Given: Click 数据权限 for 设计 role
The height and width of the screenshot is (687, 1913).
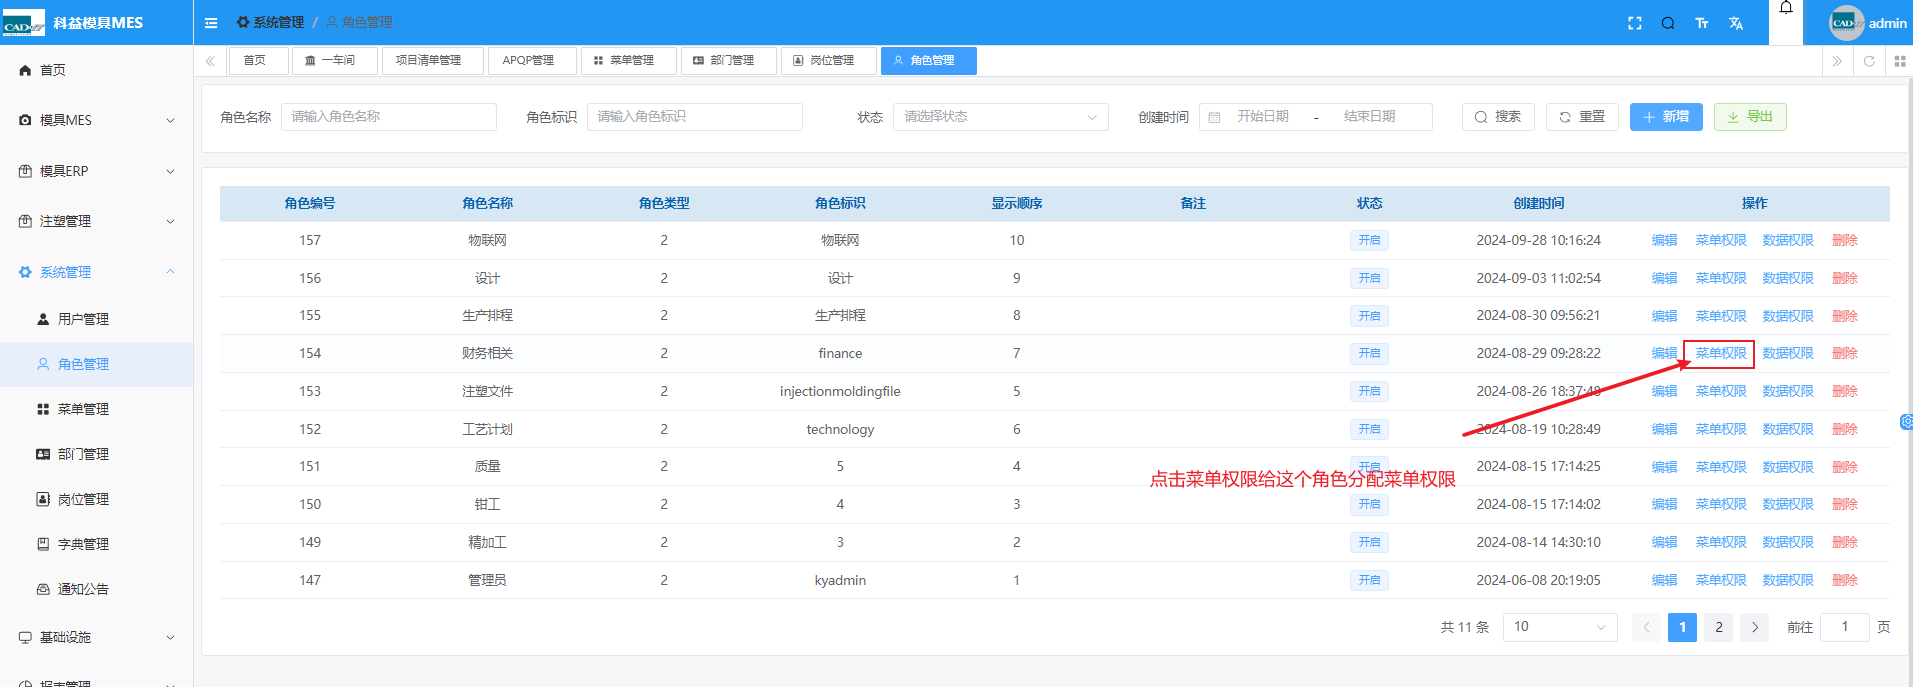Looking at the screenshot, I should 1788,278.
